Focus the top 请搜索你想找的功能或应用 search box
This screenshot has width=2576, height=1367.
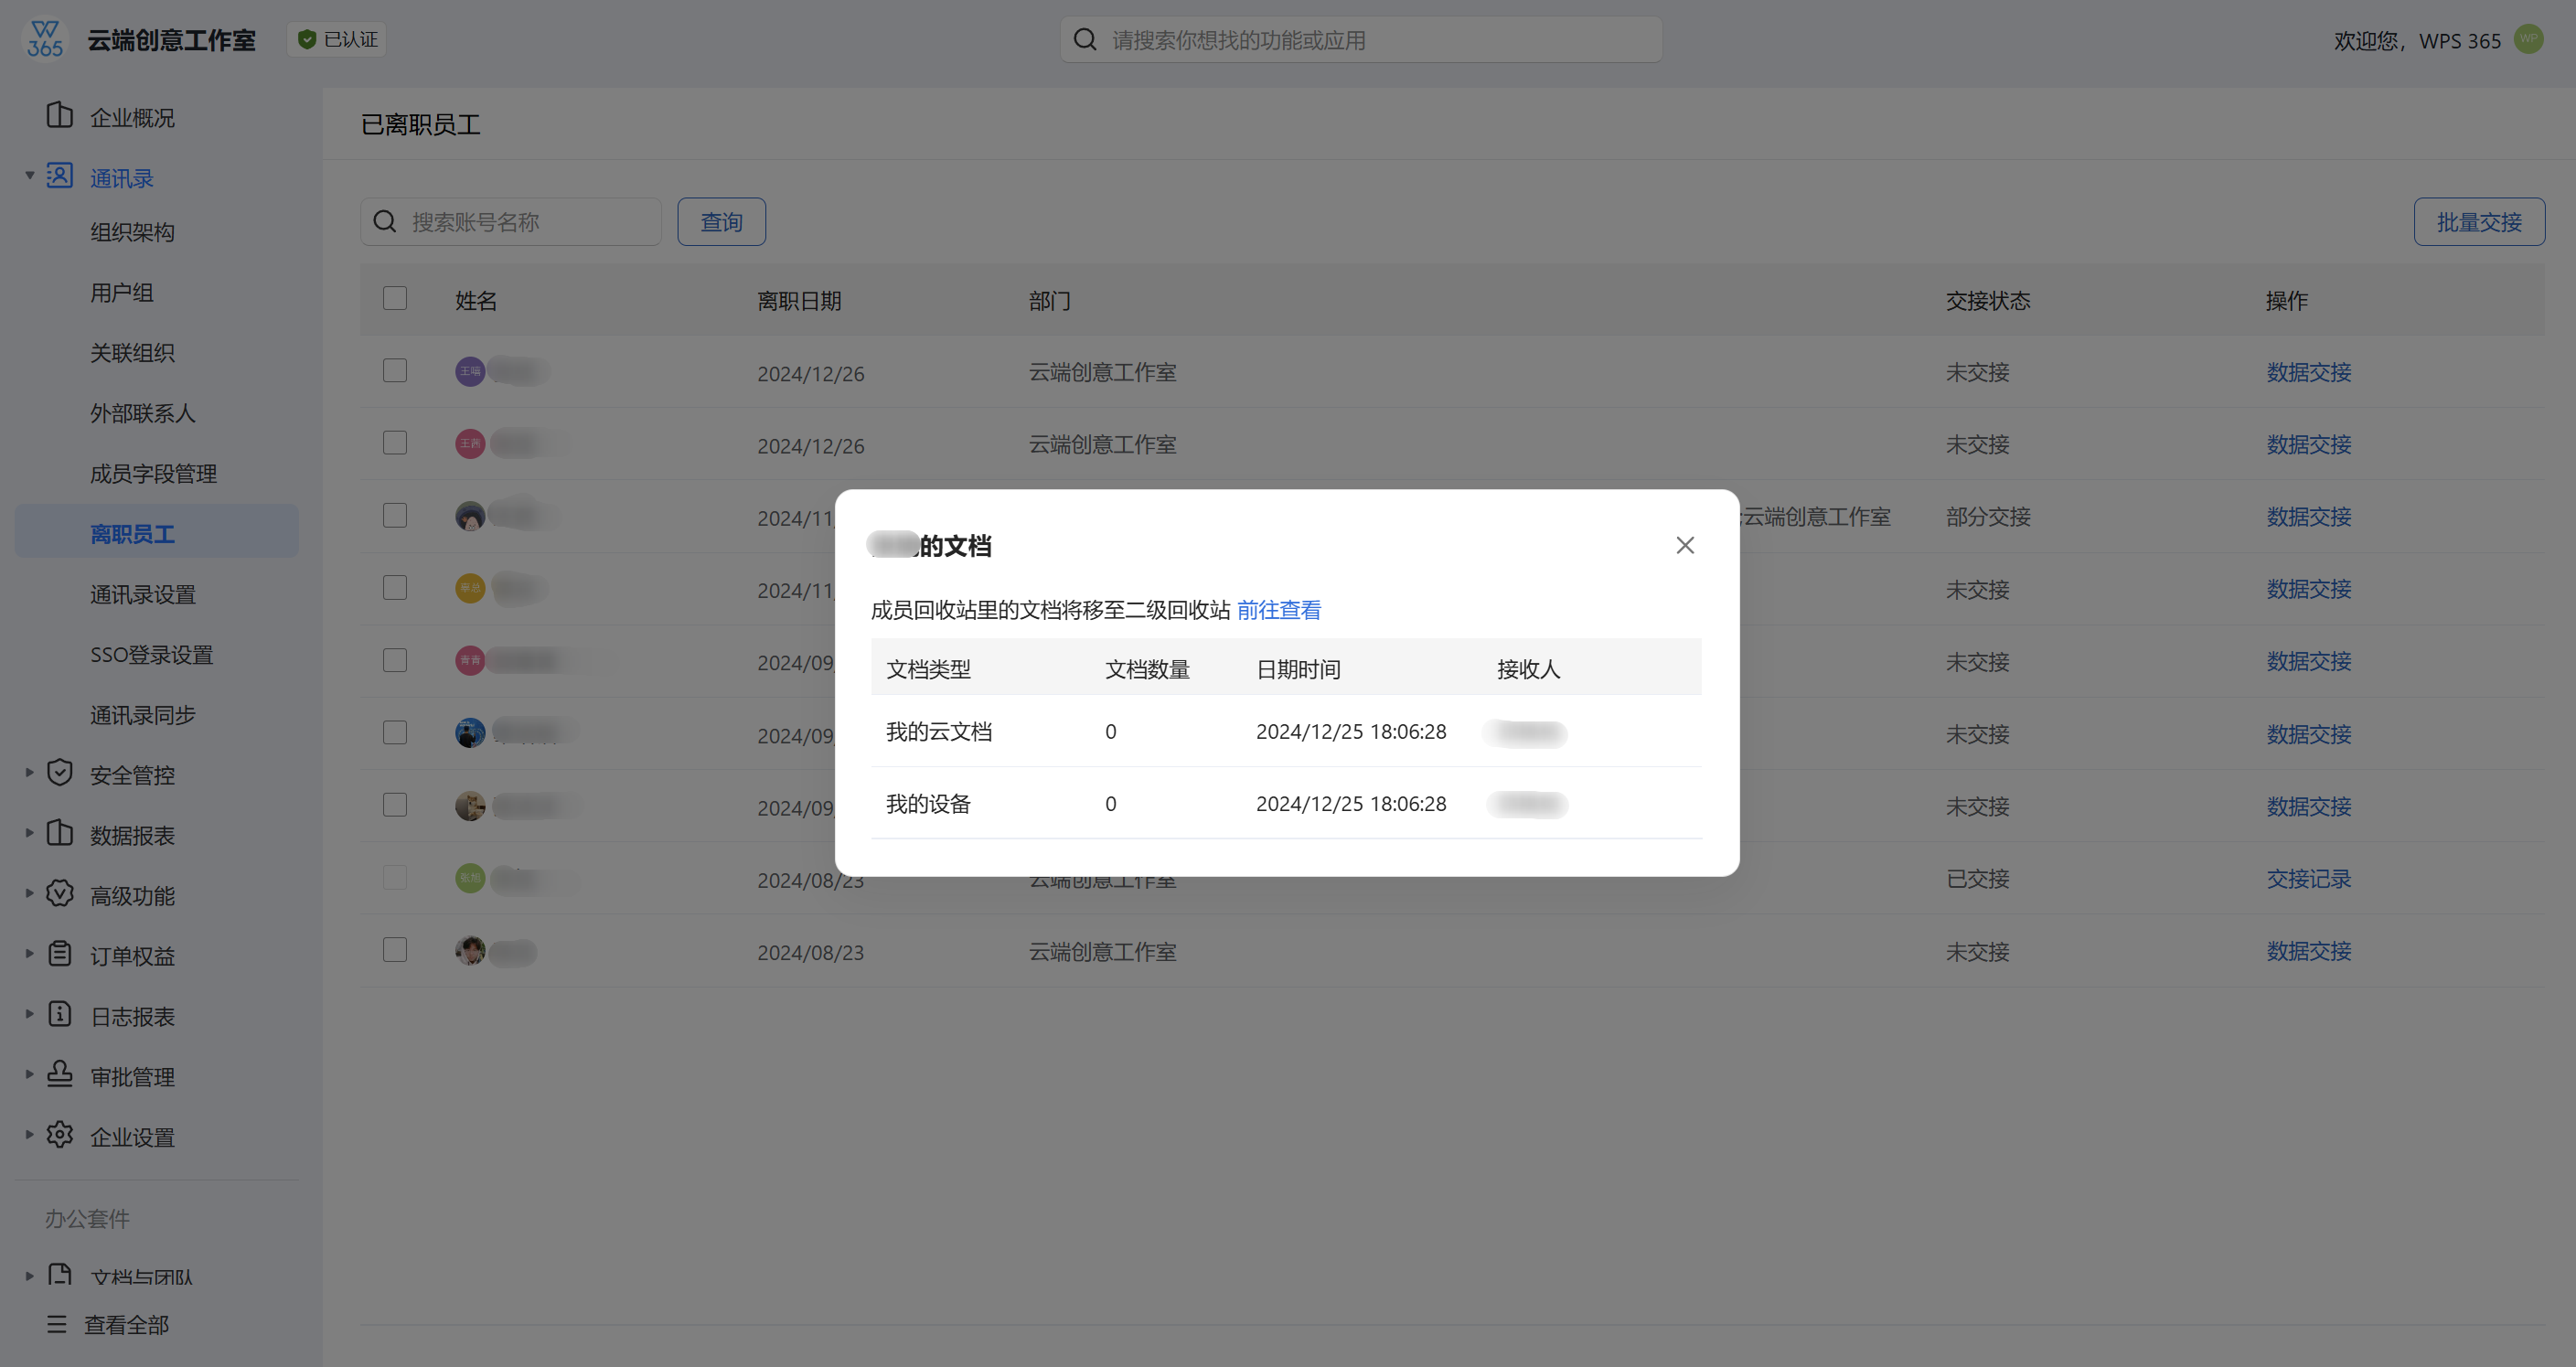point(1361,40)
